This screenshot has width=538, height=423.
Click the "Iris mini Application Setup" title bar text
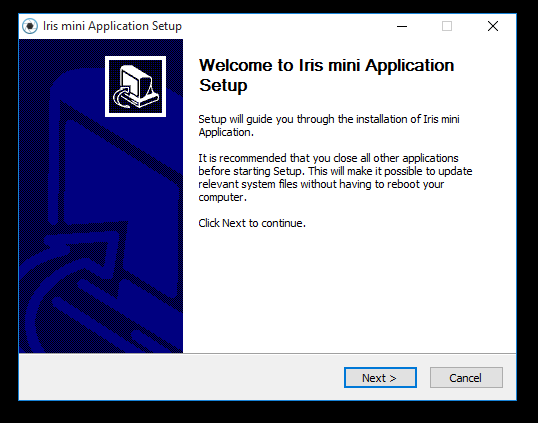(x=112, y=26)
